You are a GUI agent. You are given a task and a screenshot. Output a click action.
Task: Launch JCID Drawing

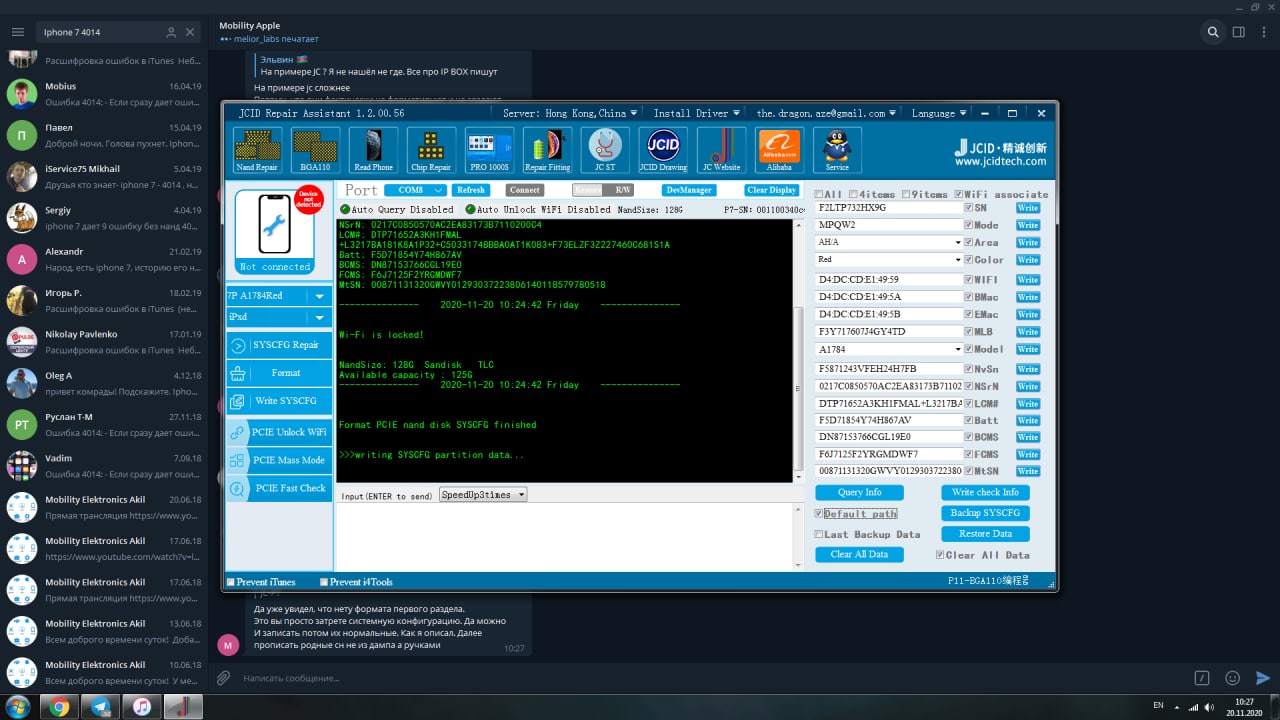pos(663,150)
